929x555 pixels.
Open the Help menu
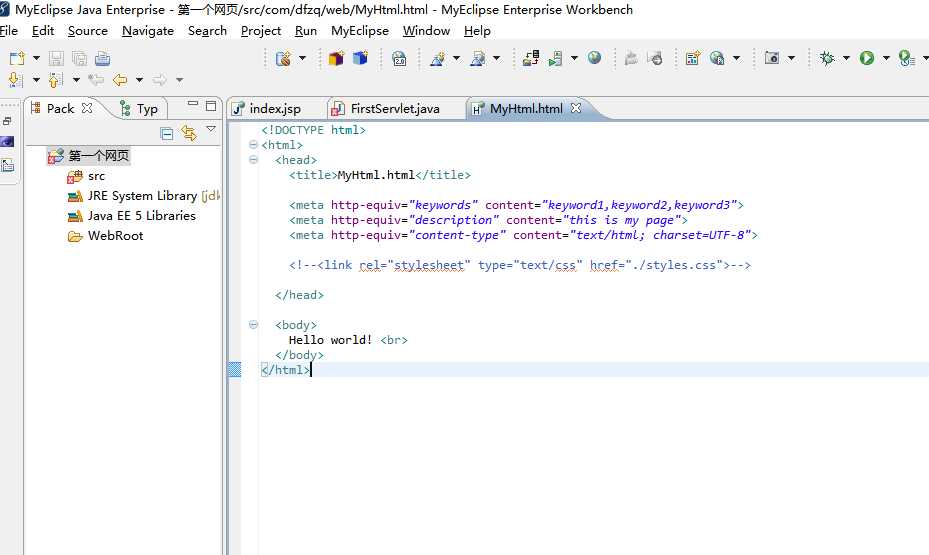(x=477, y=31)
